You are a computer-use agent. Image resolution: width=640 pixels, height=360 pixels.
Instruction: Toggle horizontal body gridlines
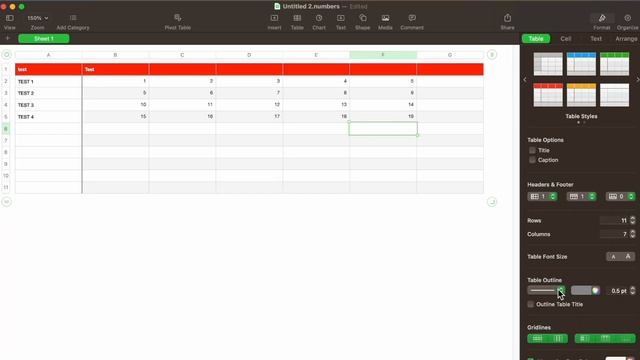(538, 338)
